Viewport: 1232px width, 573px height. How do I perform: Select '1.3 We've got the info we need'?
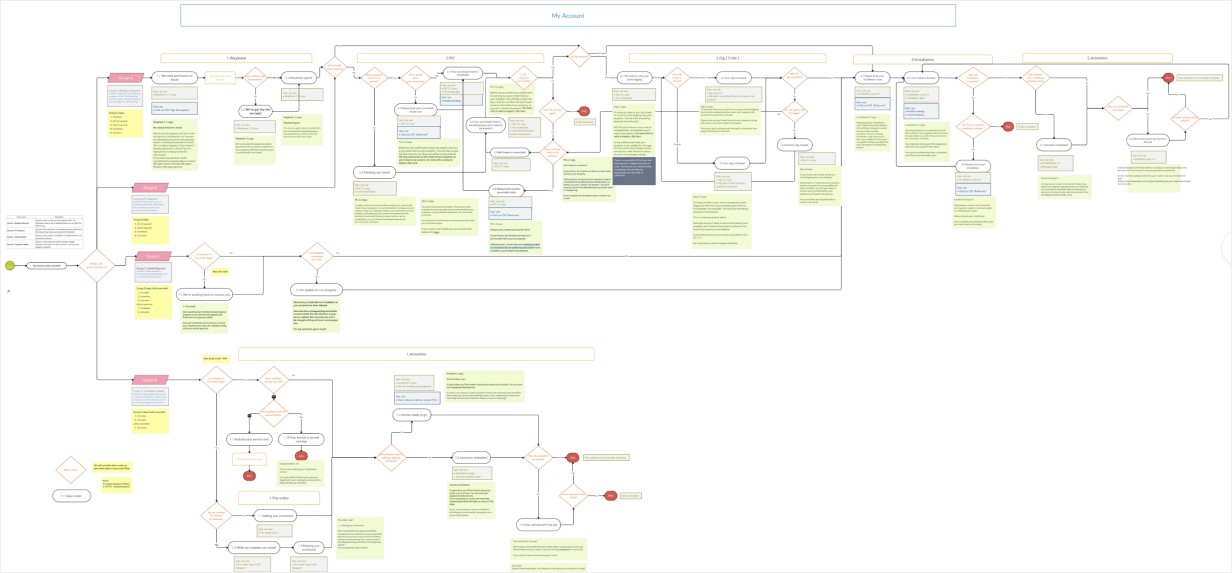point(256,111)
